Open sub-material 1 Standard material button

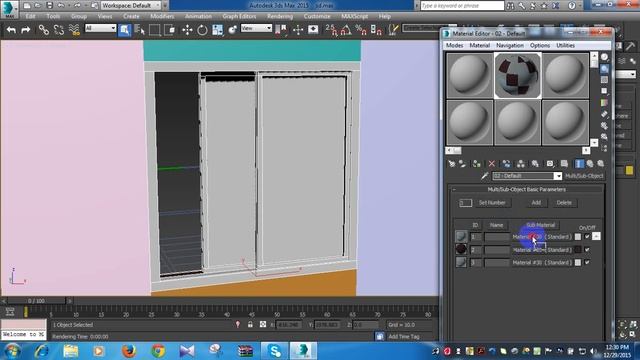542,237
